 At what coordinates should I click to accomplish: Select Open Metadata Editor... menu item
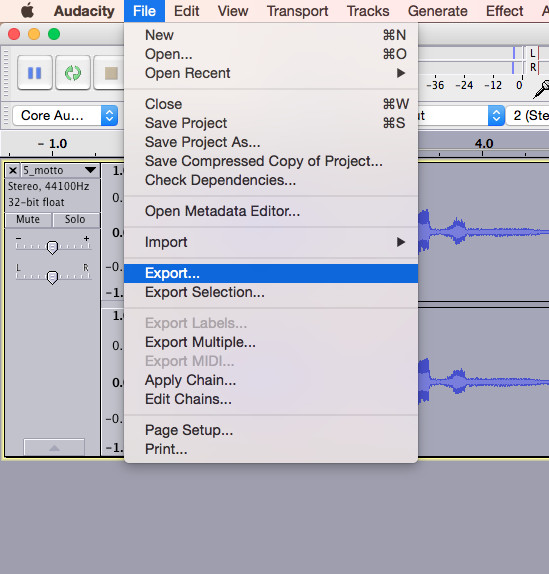pyautogui.click(x=271, y=211)
